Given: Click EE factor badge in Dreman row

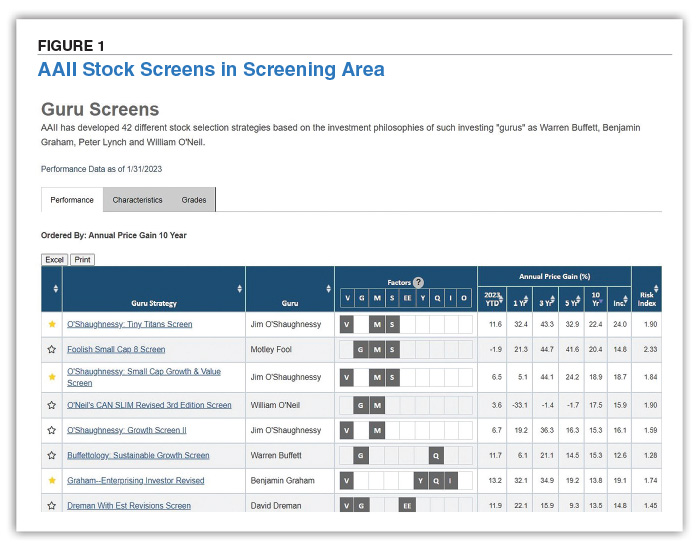Looking at the screenshot, I should tap(407, 506).
